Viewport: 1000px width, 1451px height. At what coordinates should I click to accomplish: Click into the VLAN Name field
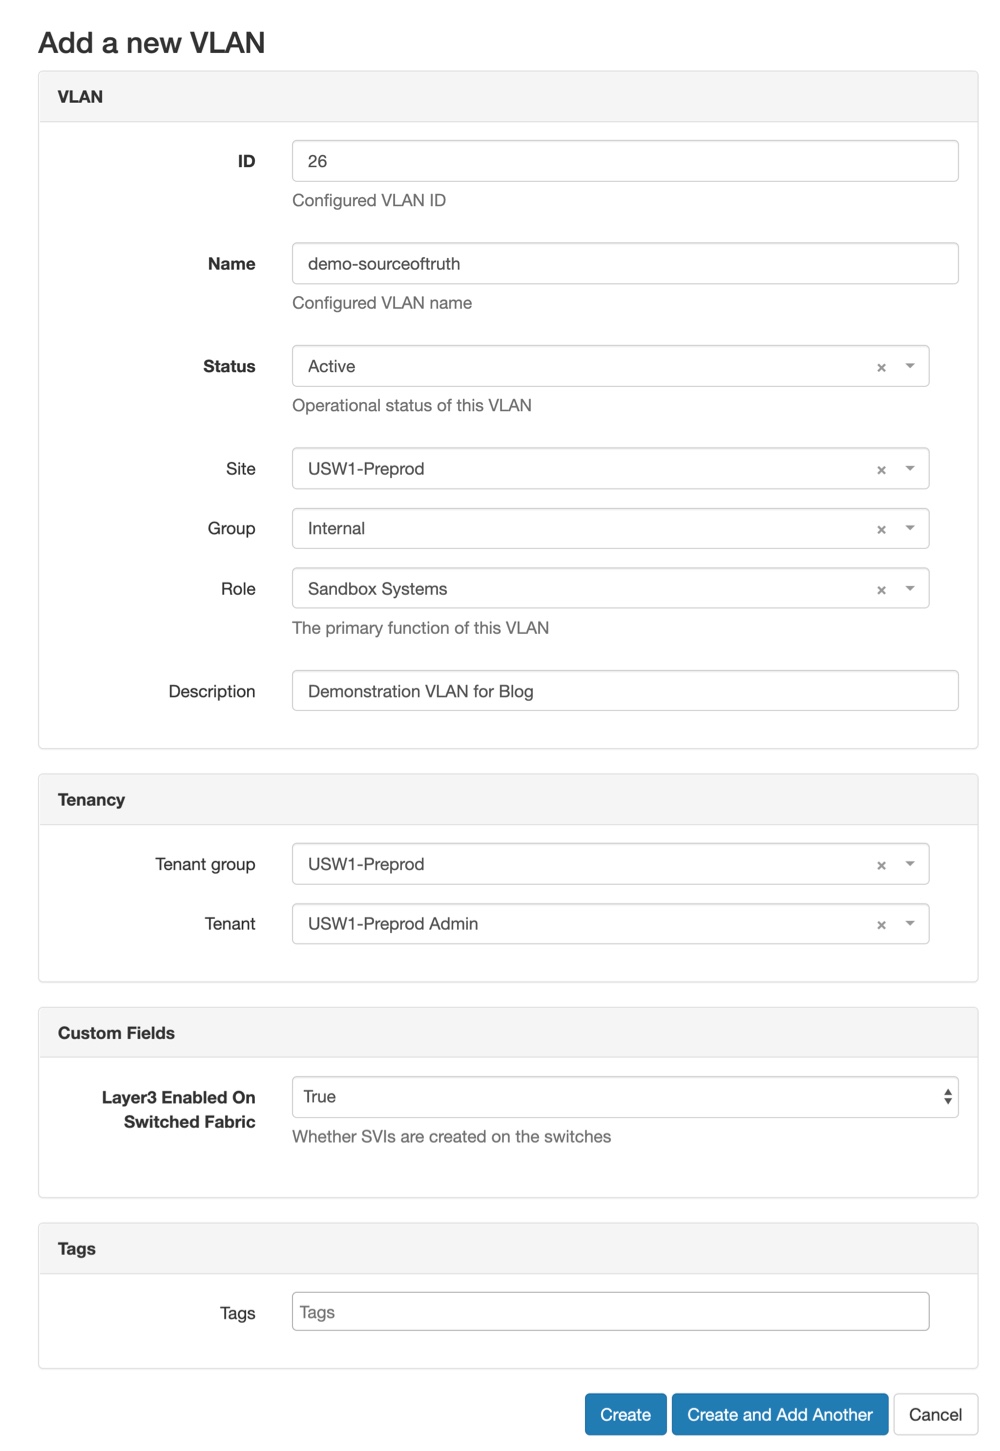click(x=624, y=264)
